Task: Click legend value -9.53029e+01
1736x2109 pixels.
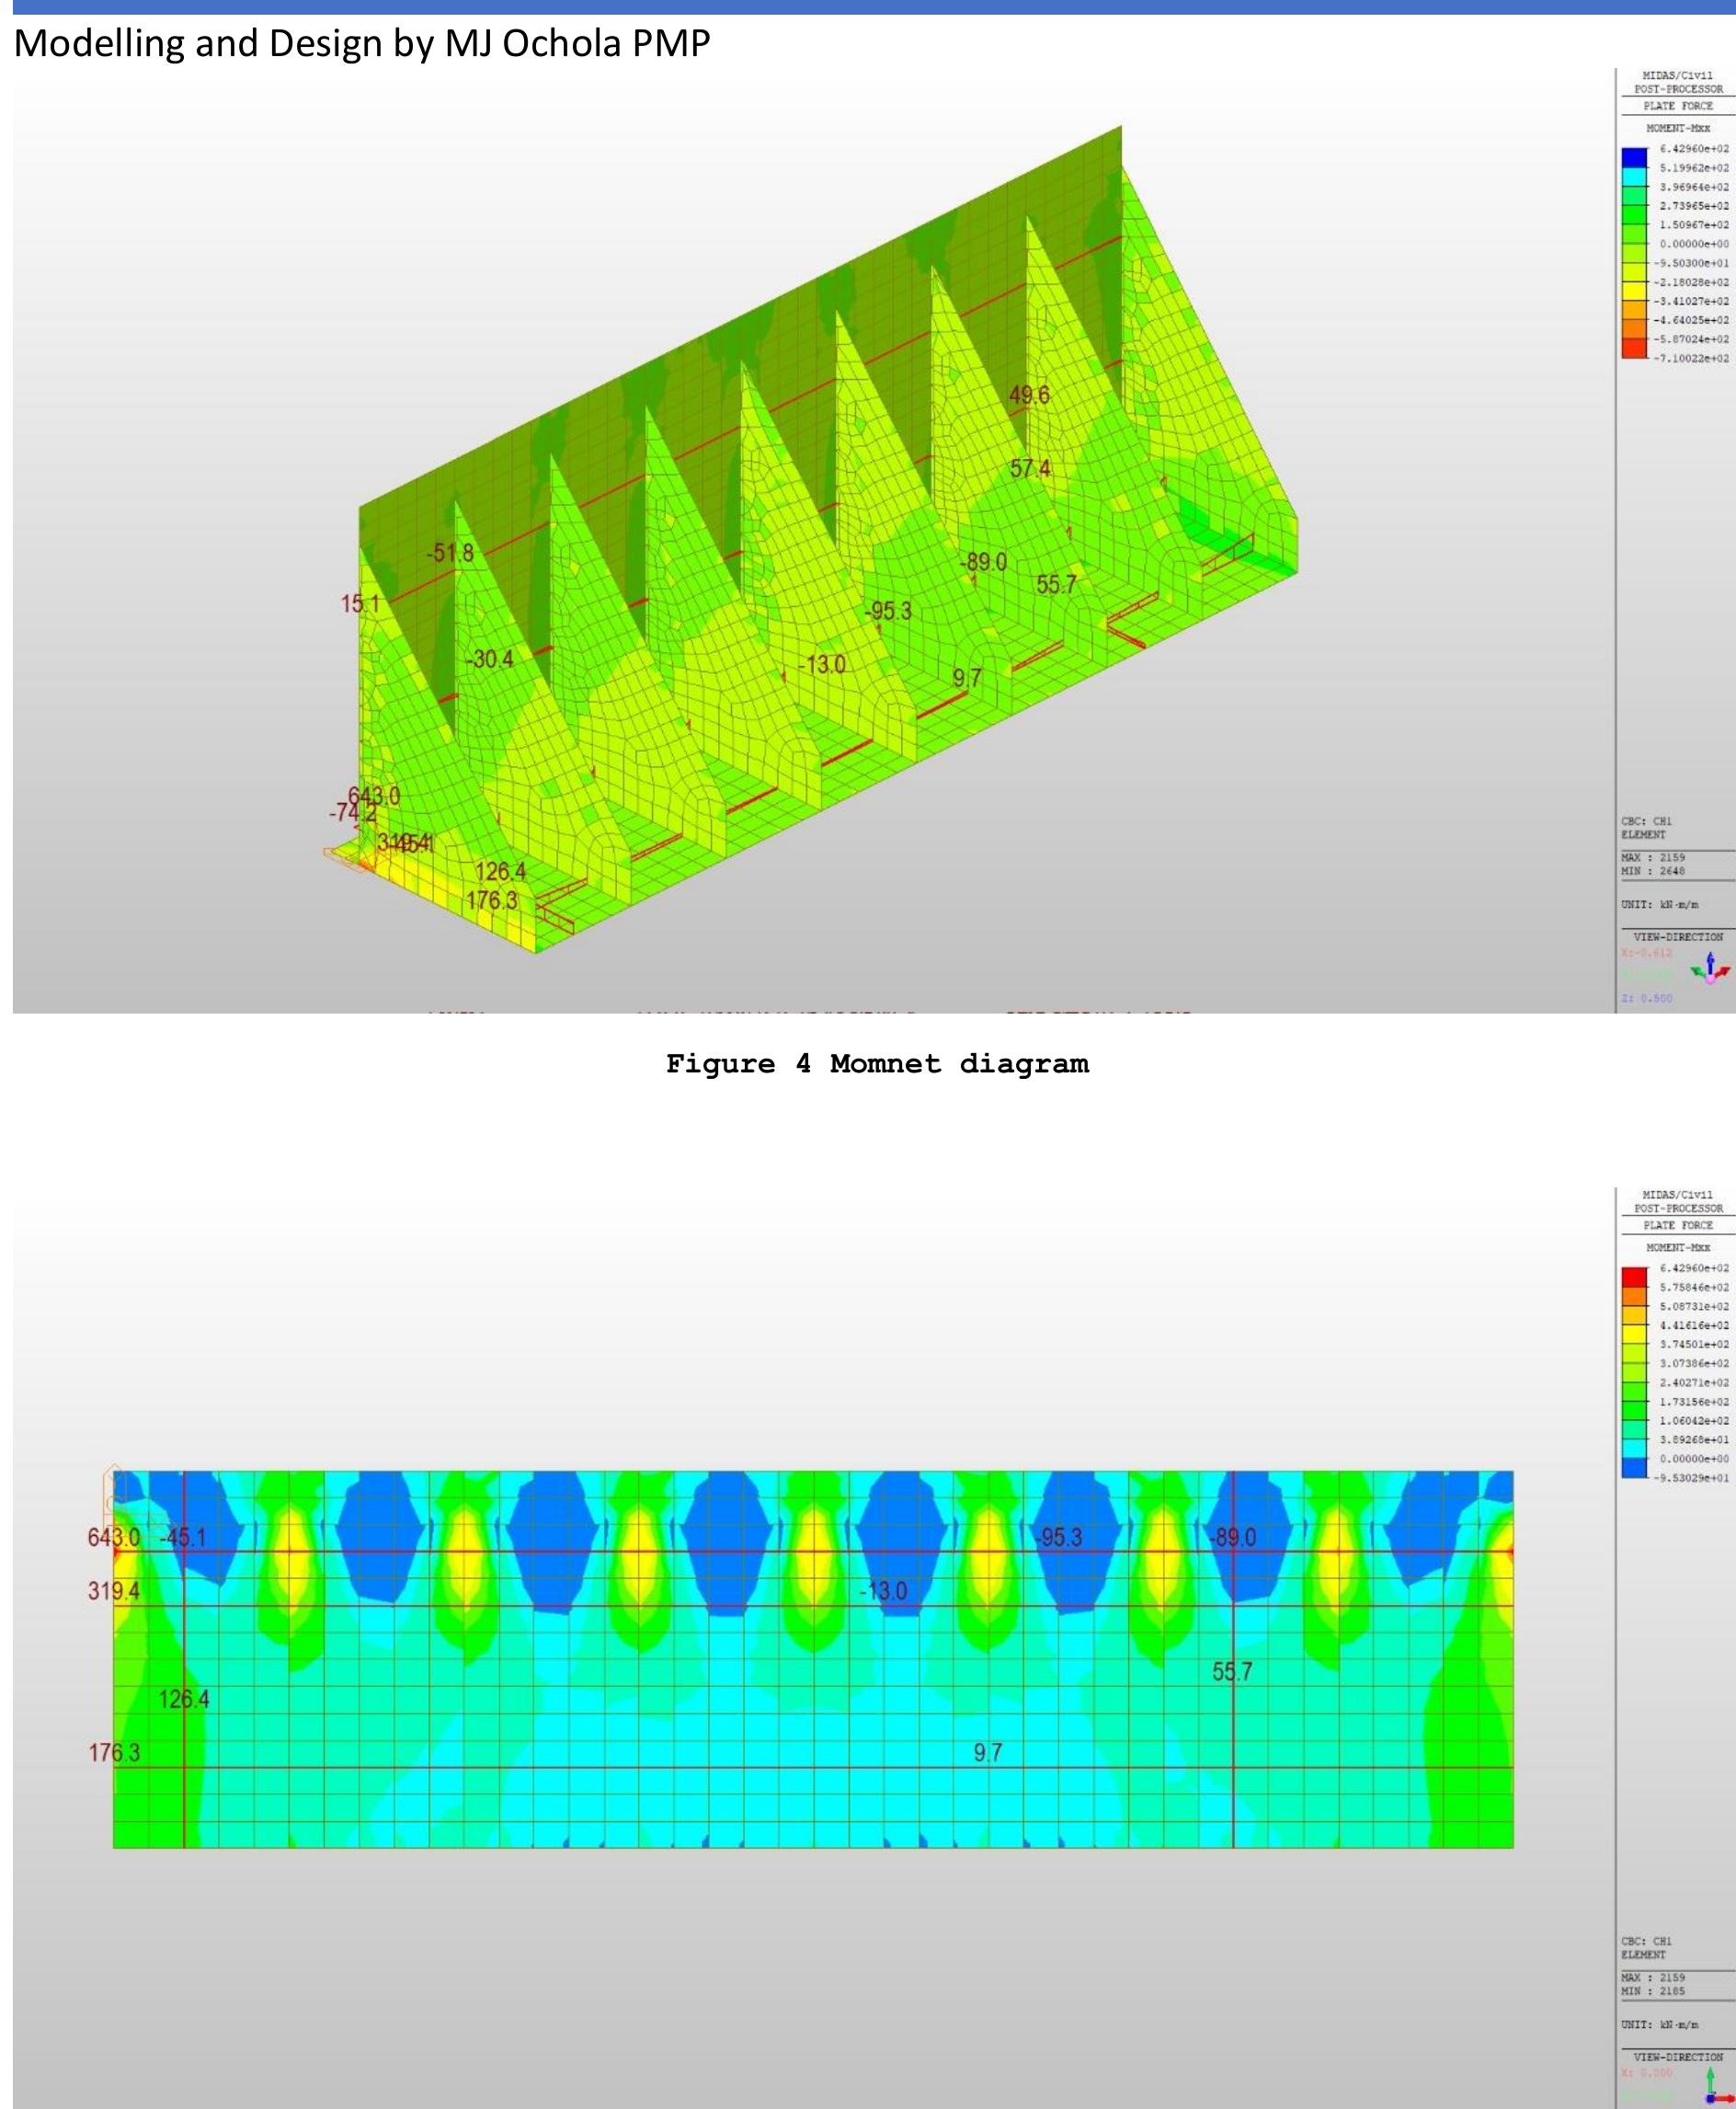Action: pyautogui.click(x=1691, y=1477)
